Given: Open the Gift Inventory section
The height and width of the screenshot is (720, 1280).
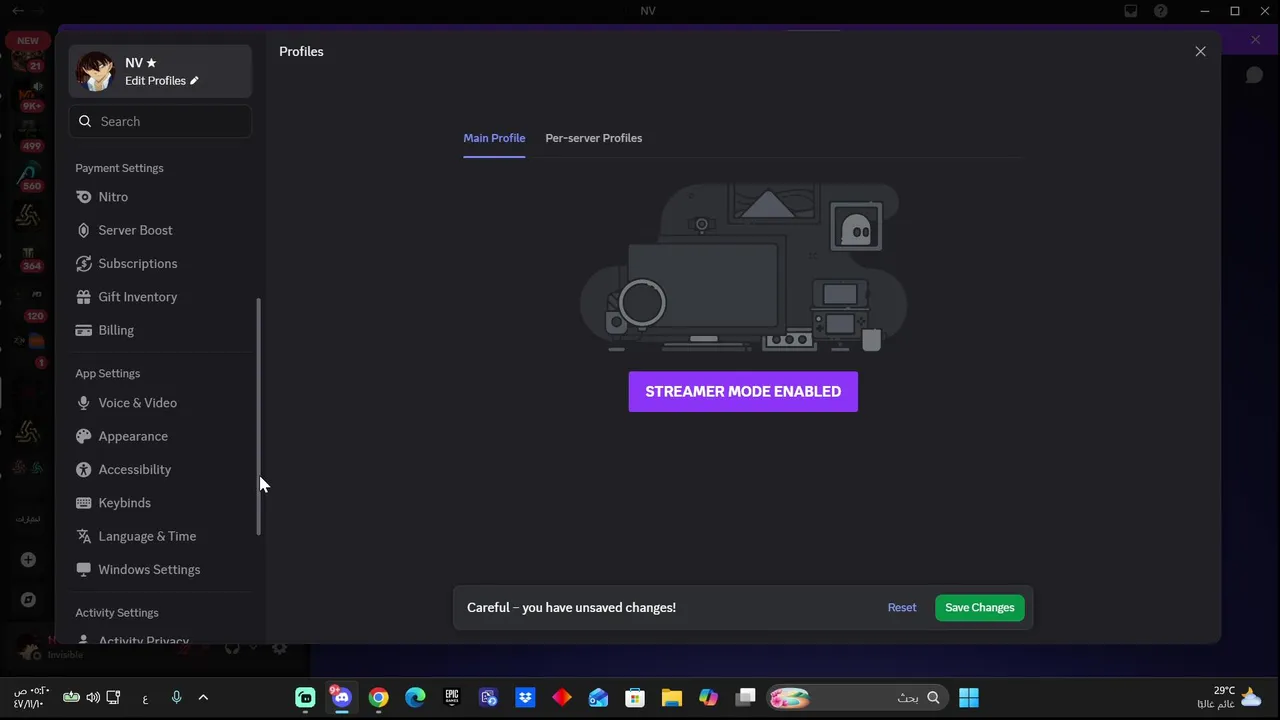Looking at the screenshot, I should (160, 297).
